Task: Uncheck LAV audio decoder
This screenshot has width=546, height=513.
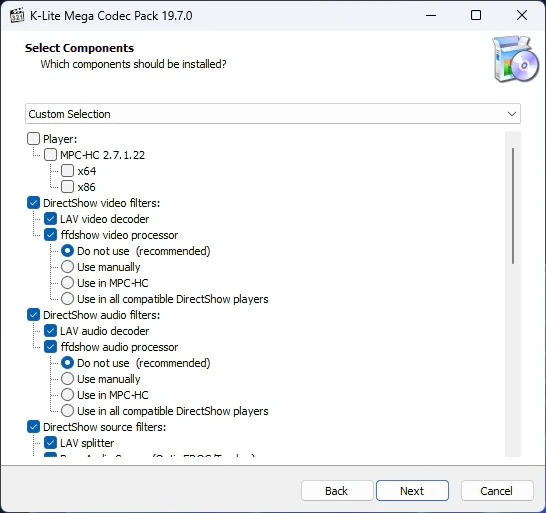Action: [50, 331]
